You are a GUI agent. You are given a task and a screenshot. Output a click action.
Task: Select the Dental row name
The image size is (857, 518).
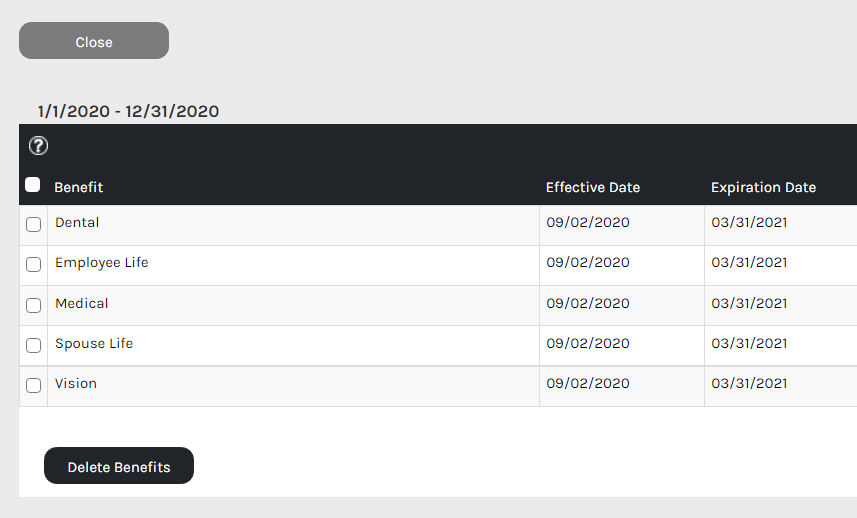77,222
